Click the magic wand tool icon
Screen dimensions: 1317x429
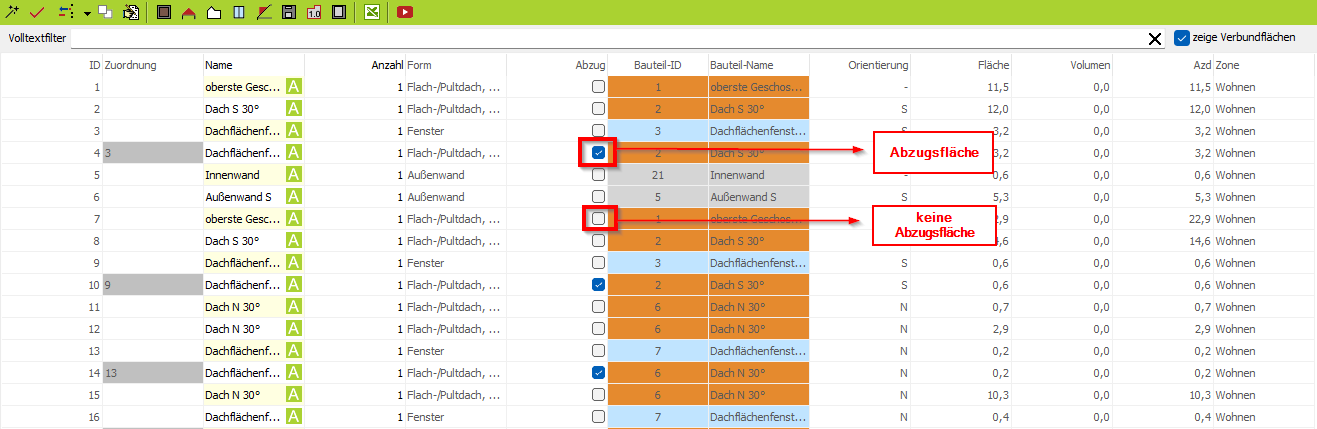tap(14, 12)
